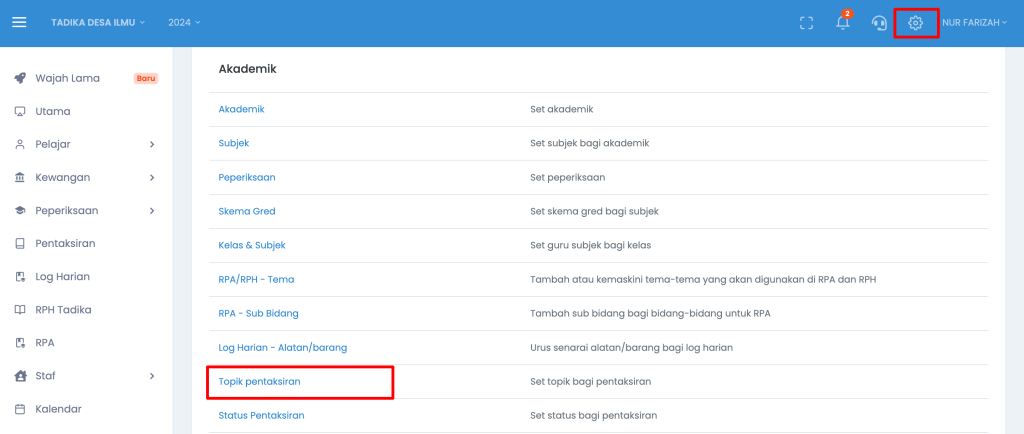Screen dimensions: 1024x434
Task: Click the Log Harian sidebar icon
Action: (20, 277)
